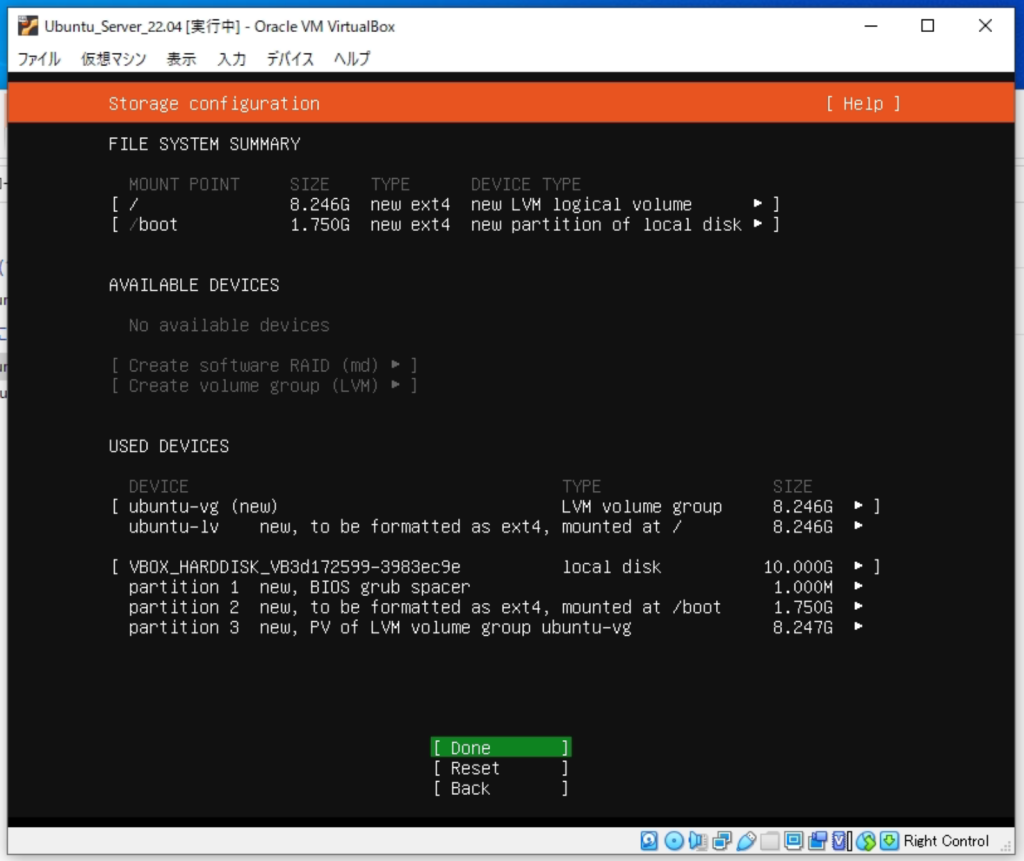This screenshot has width=1024, height=861.
Task: Select Create volume group (LVM) option
Action: coord(264,385)
